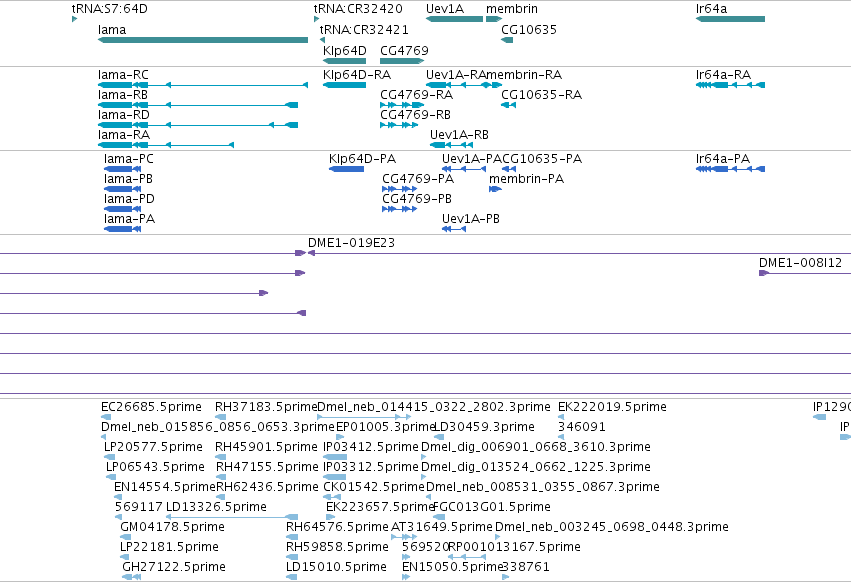
Task: Select Dmel_dig_013524_0662_1225.3prime EST
Action: tap(536, 467)
